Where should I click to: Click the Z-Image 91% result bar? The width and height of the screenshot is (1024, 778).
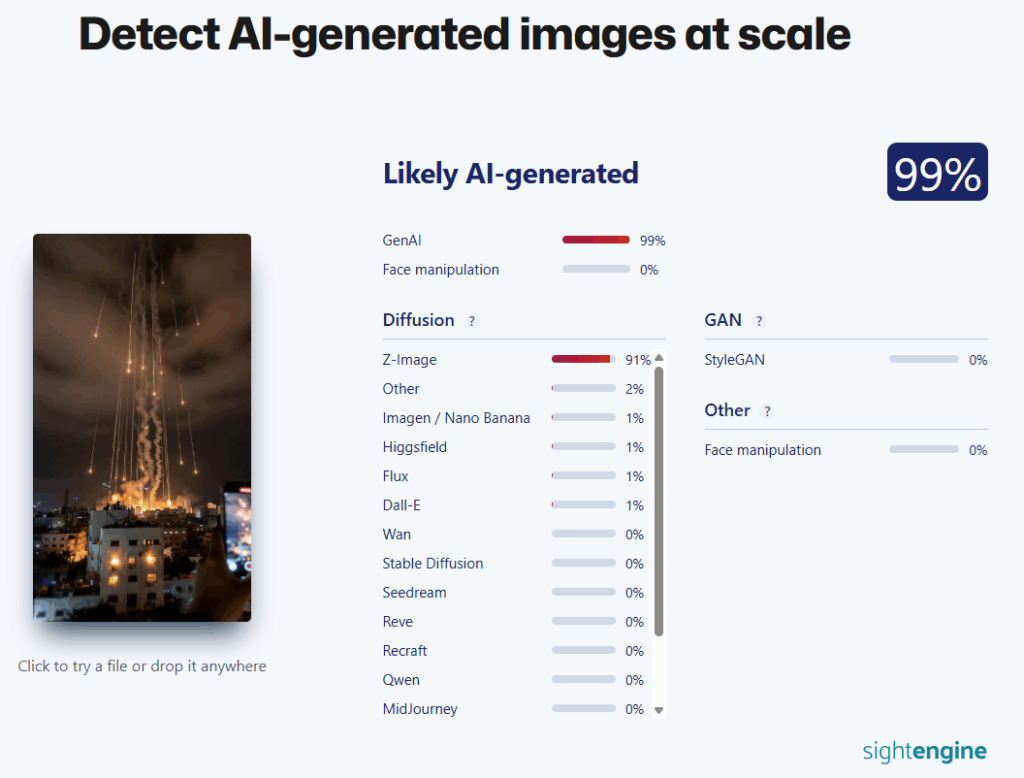[583, 359]
